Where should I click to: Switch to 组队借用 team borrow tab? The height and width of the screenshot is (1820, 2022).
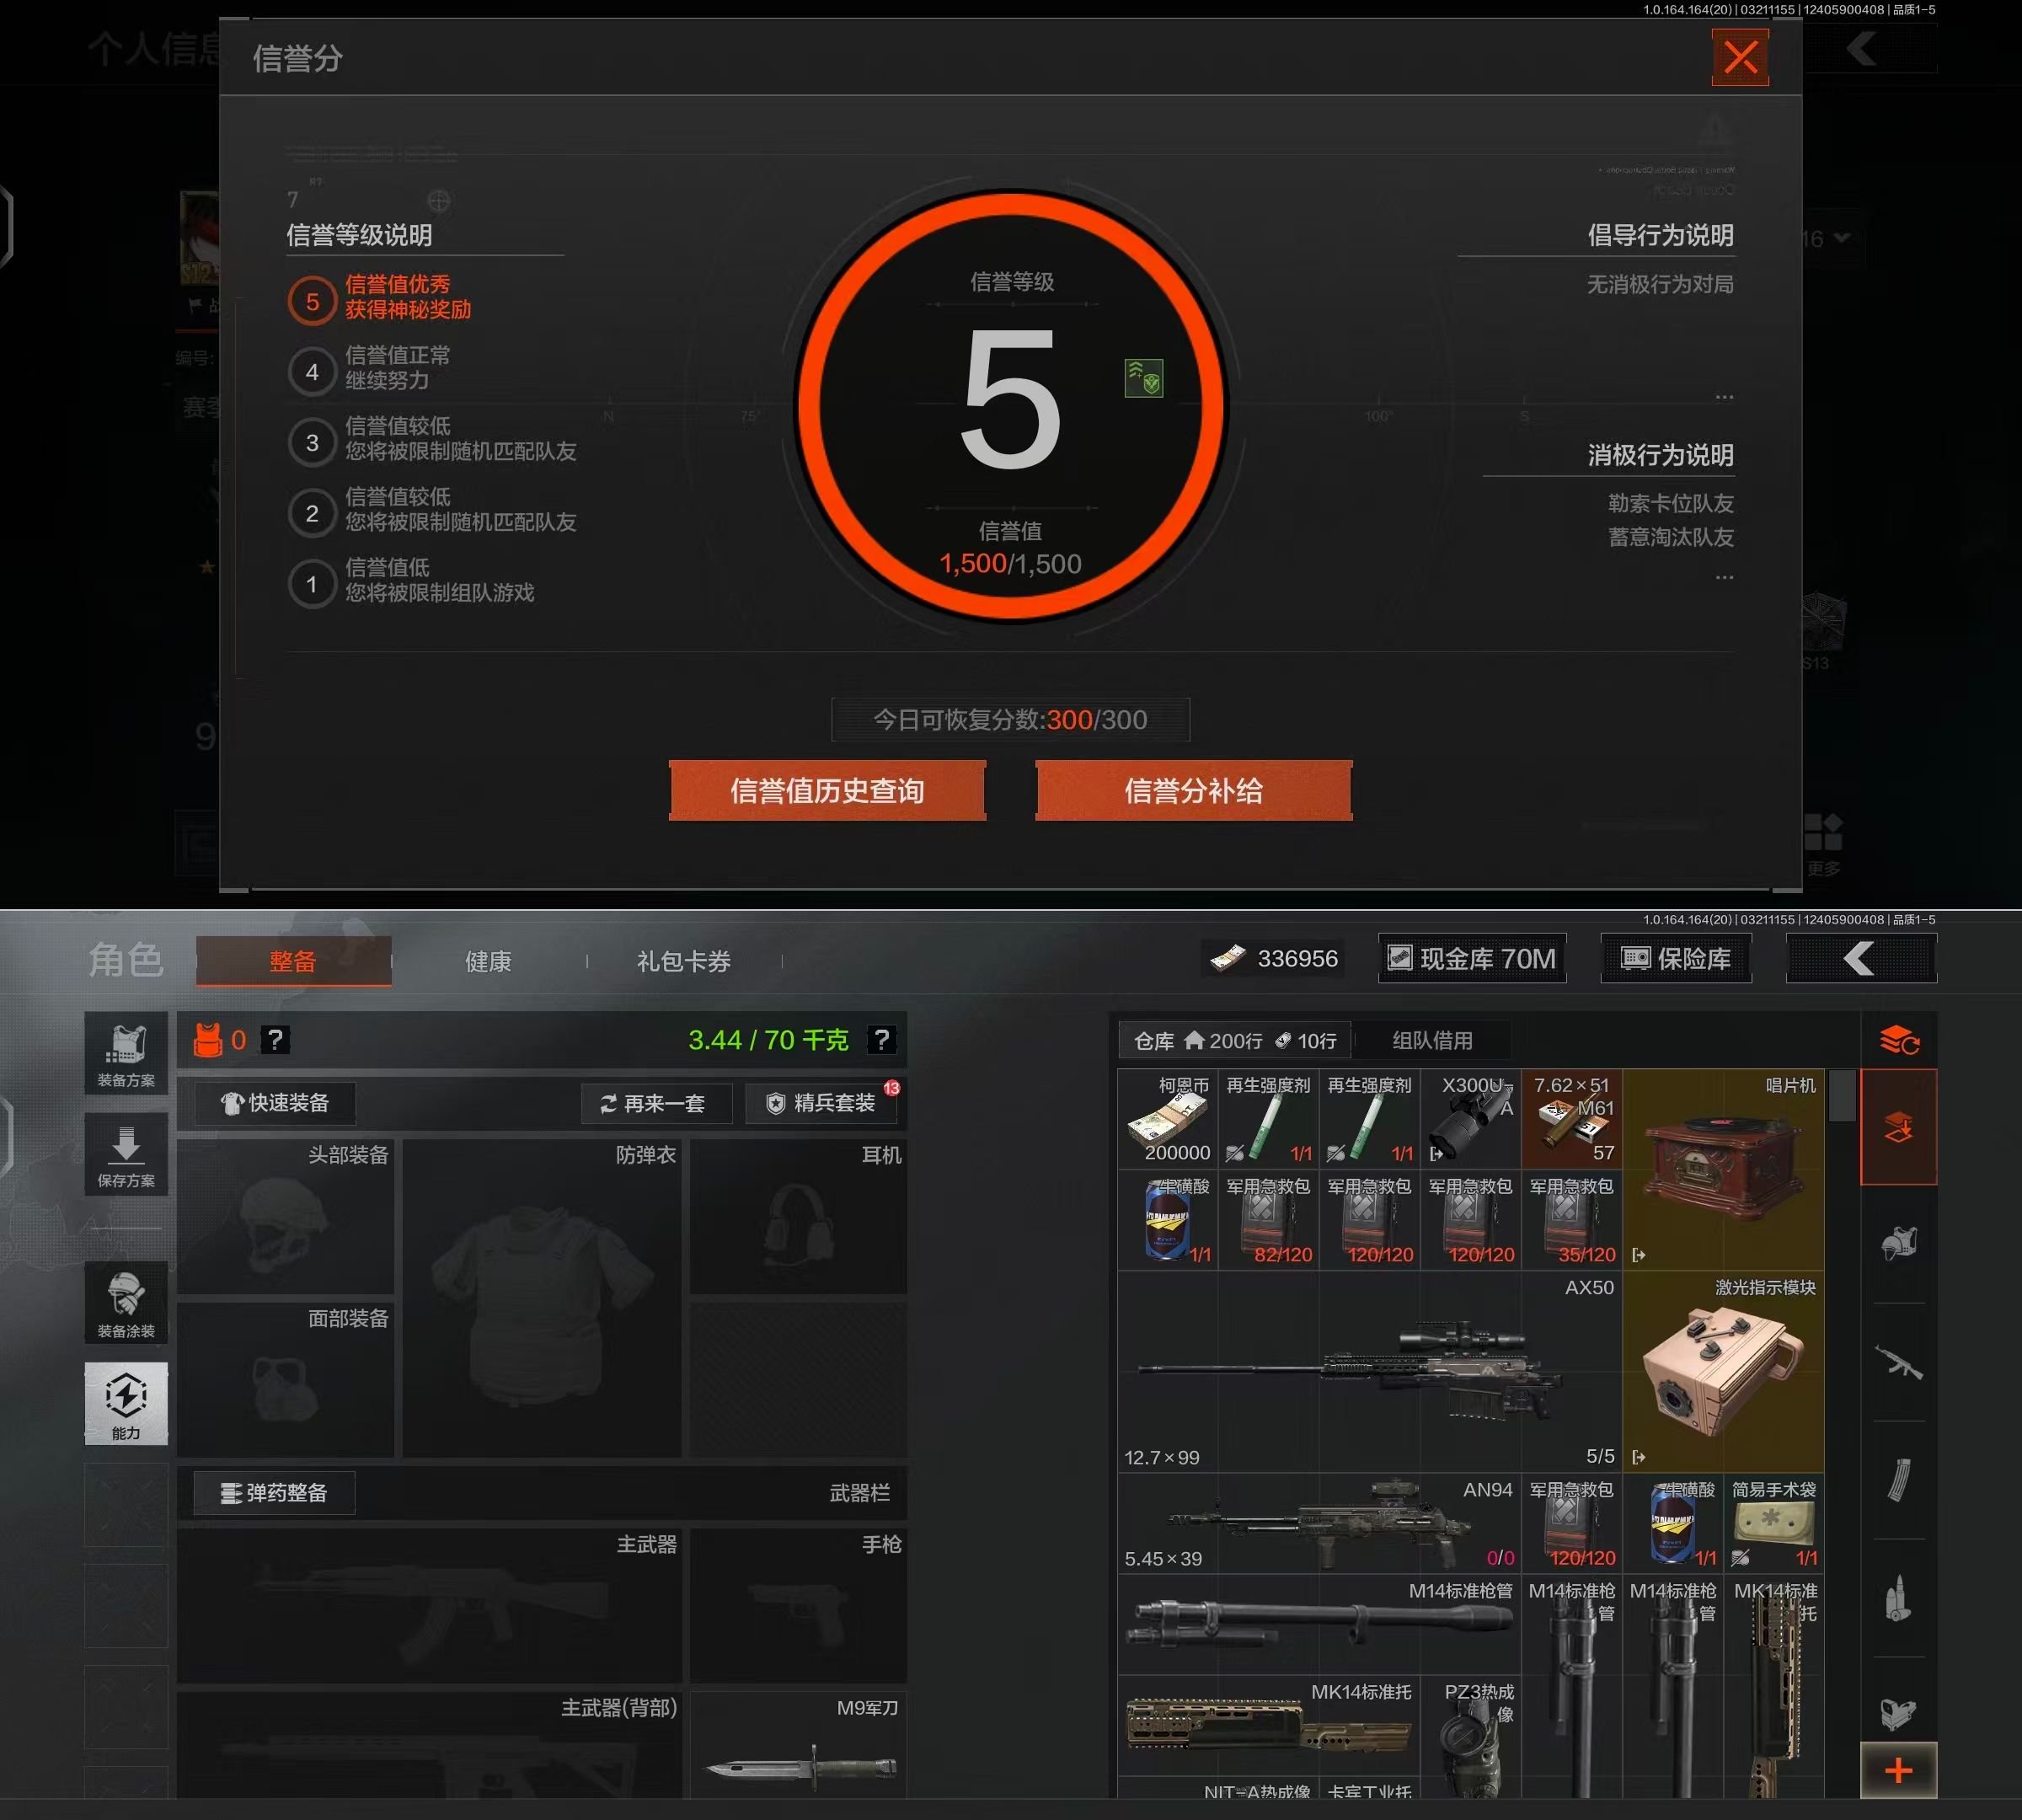pyautogui.click(x=1431, y=1040)
